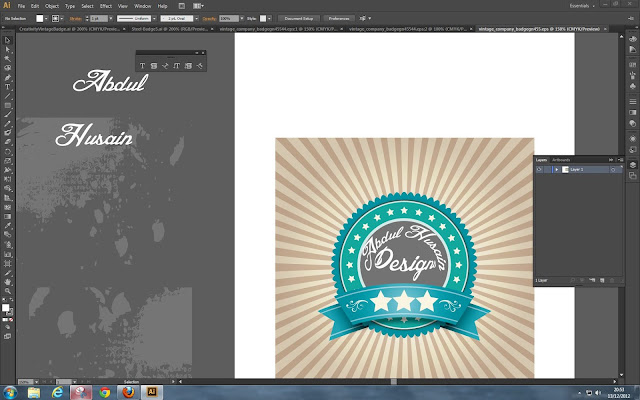The height and width of the screenshot is (400, 640).
Task: Select the Zoom magnifier tool
Action: coord(7,291)
